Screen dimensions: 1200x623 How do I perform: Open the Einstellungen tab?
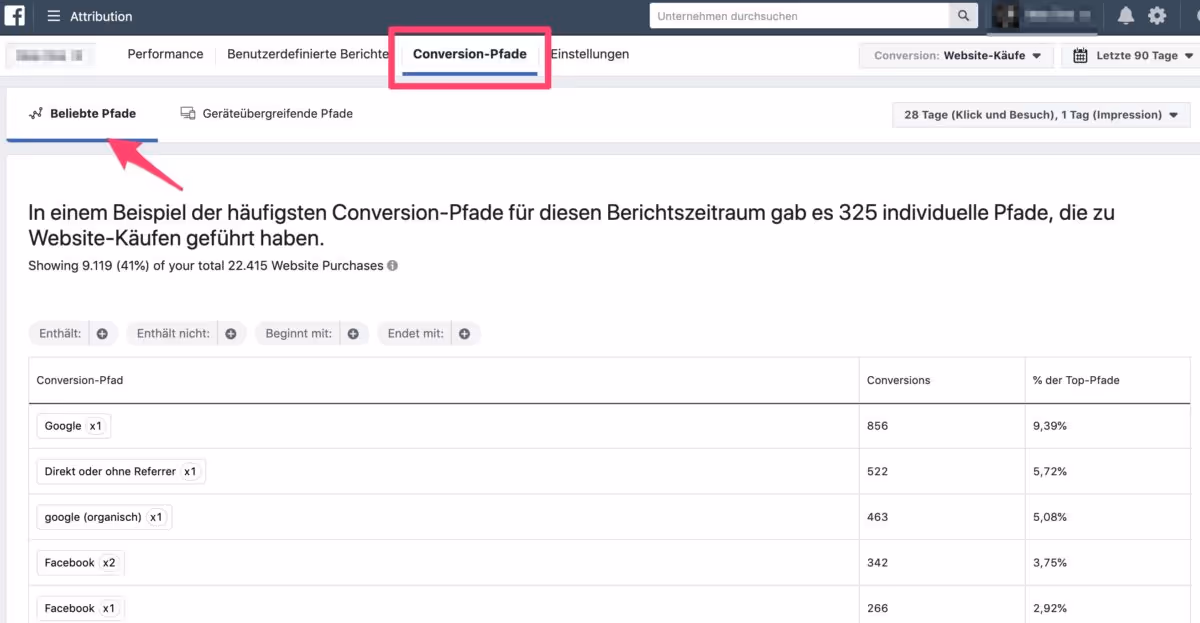click(590, 55)
